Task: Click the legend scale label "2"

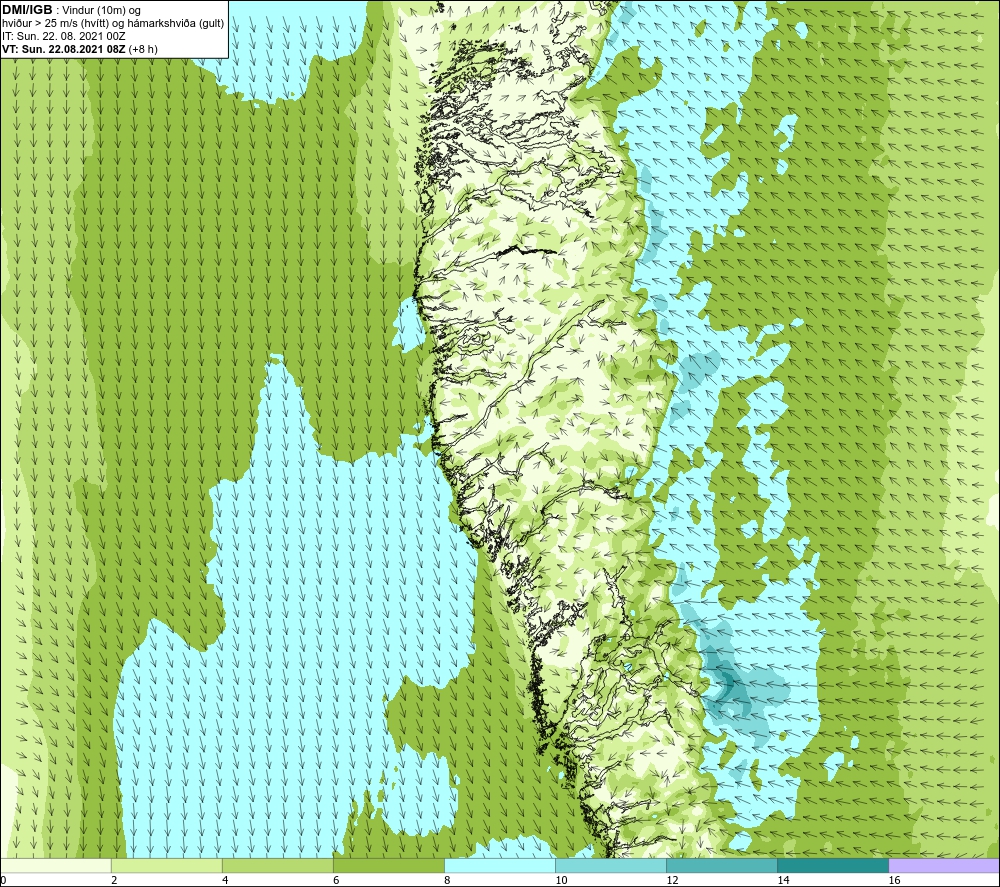Action: coord(114,880)
